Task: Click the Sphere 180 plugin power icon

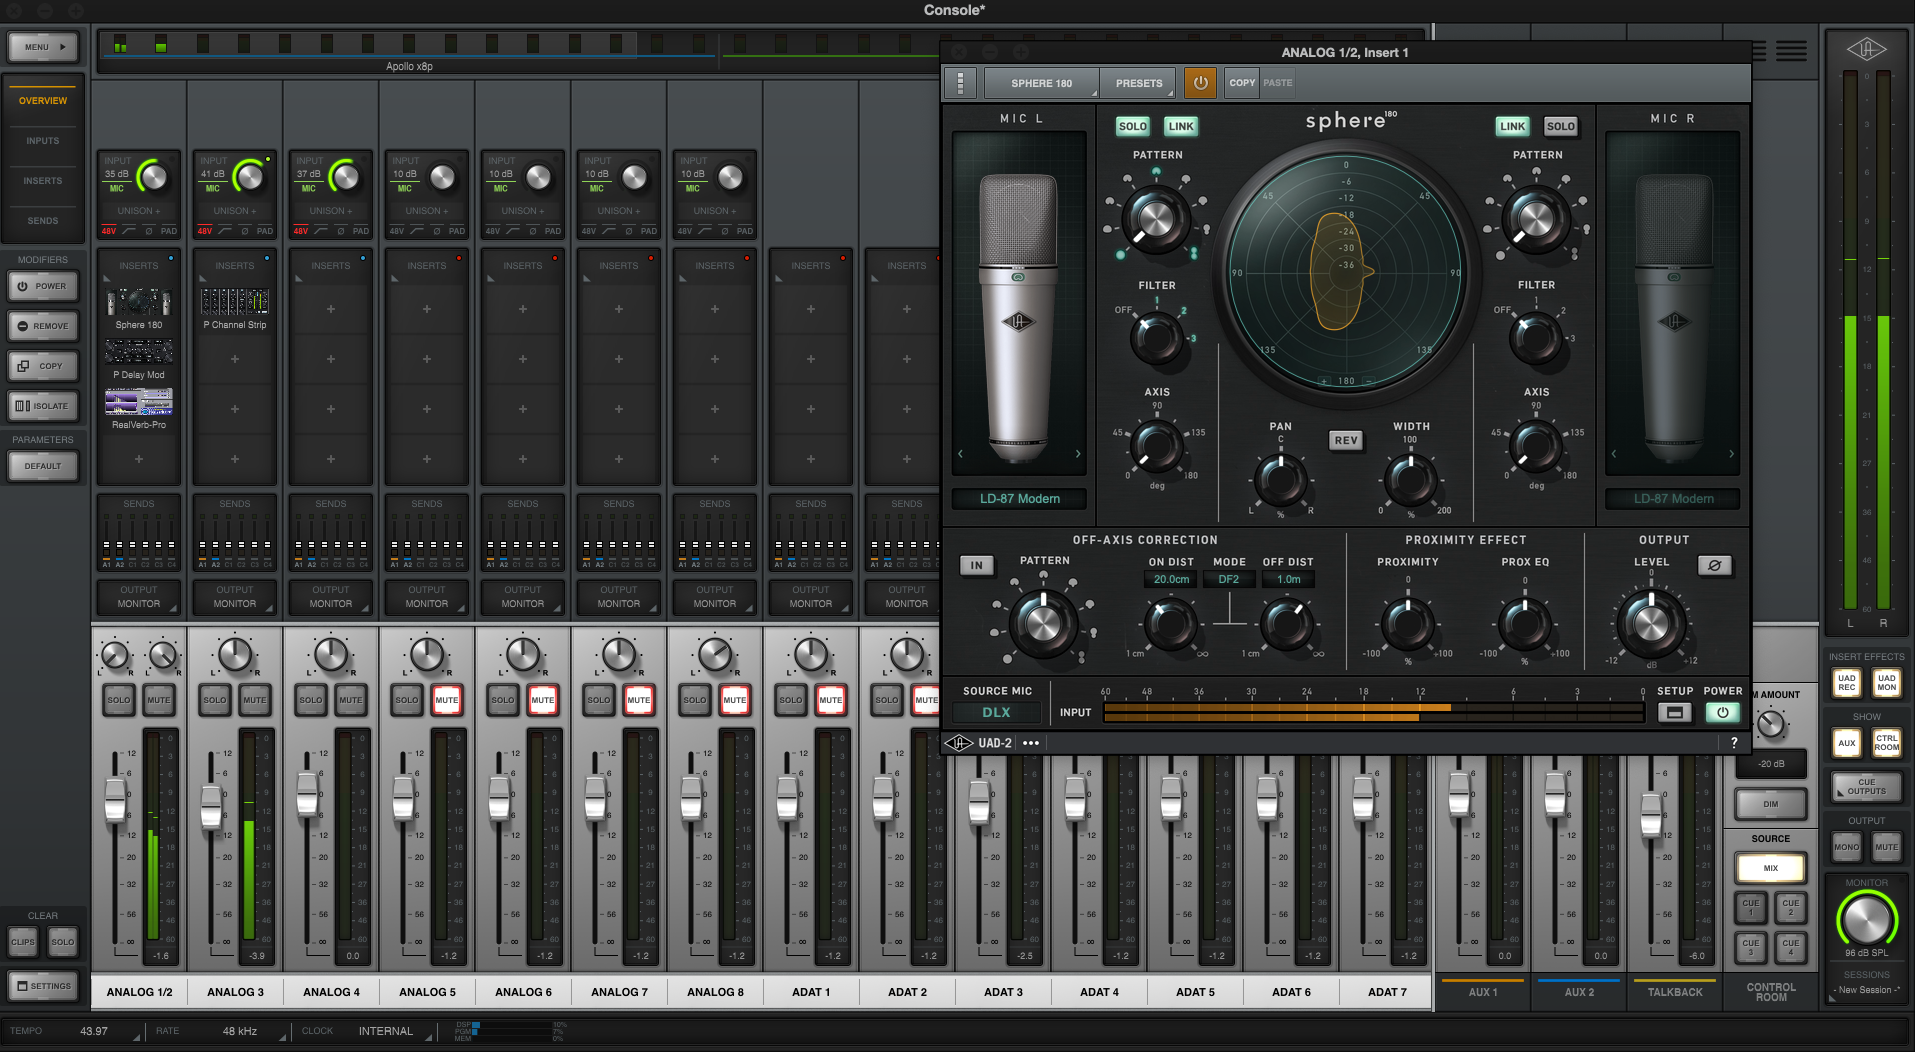Action: coord(1200,83)
